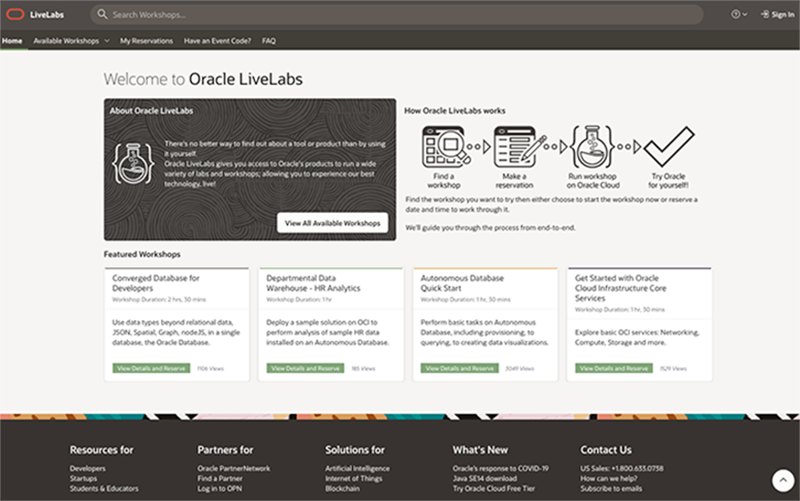Click the scroll-to-top arrow button

coord(783,480)
